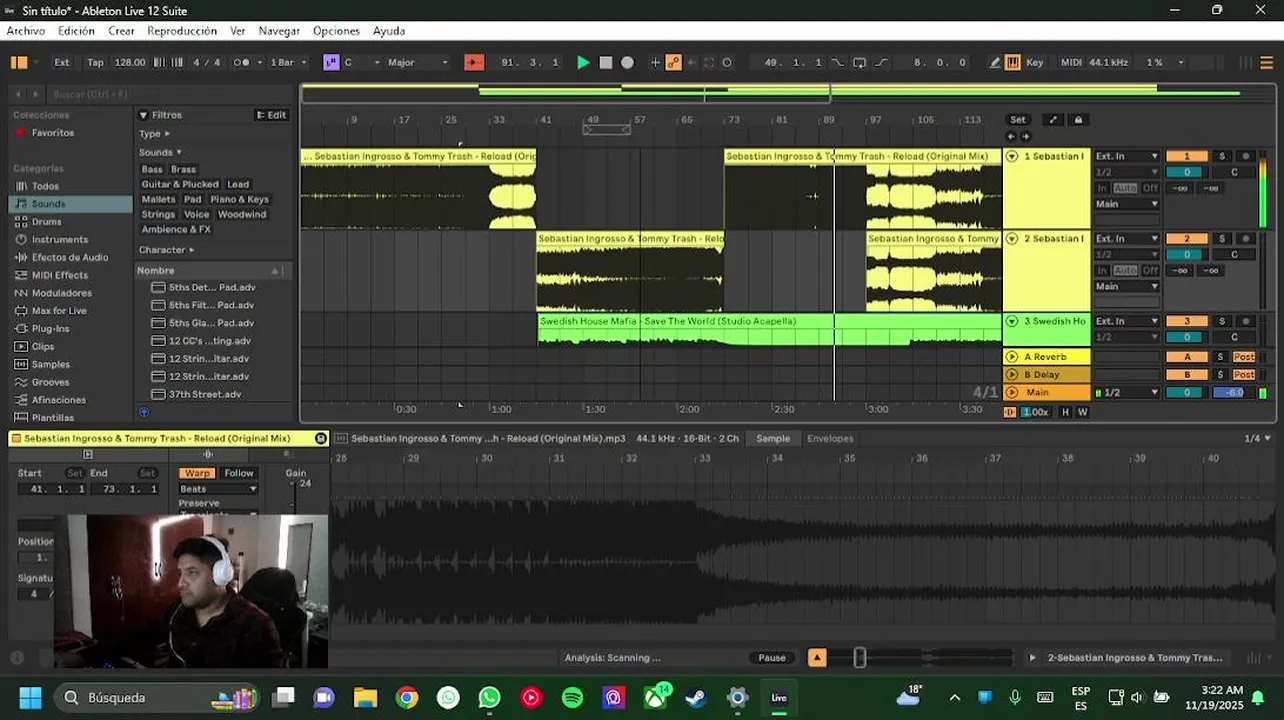The image size is (1284, 720).
Task: Open the Navegar menu
Action: click(279, 31)
